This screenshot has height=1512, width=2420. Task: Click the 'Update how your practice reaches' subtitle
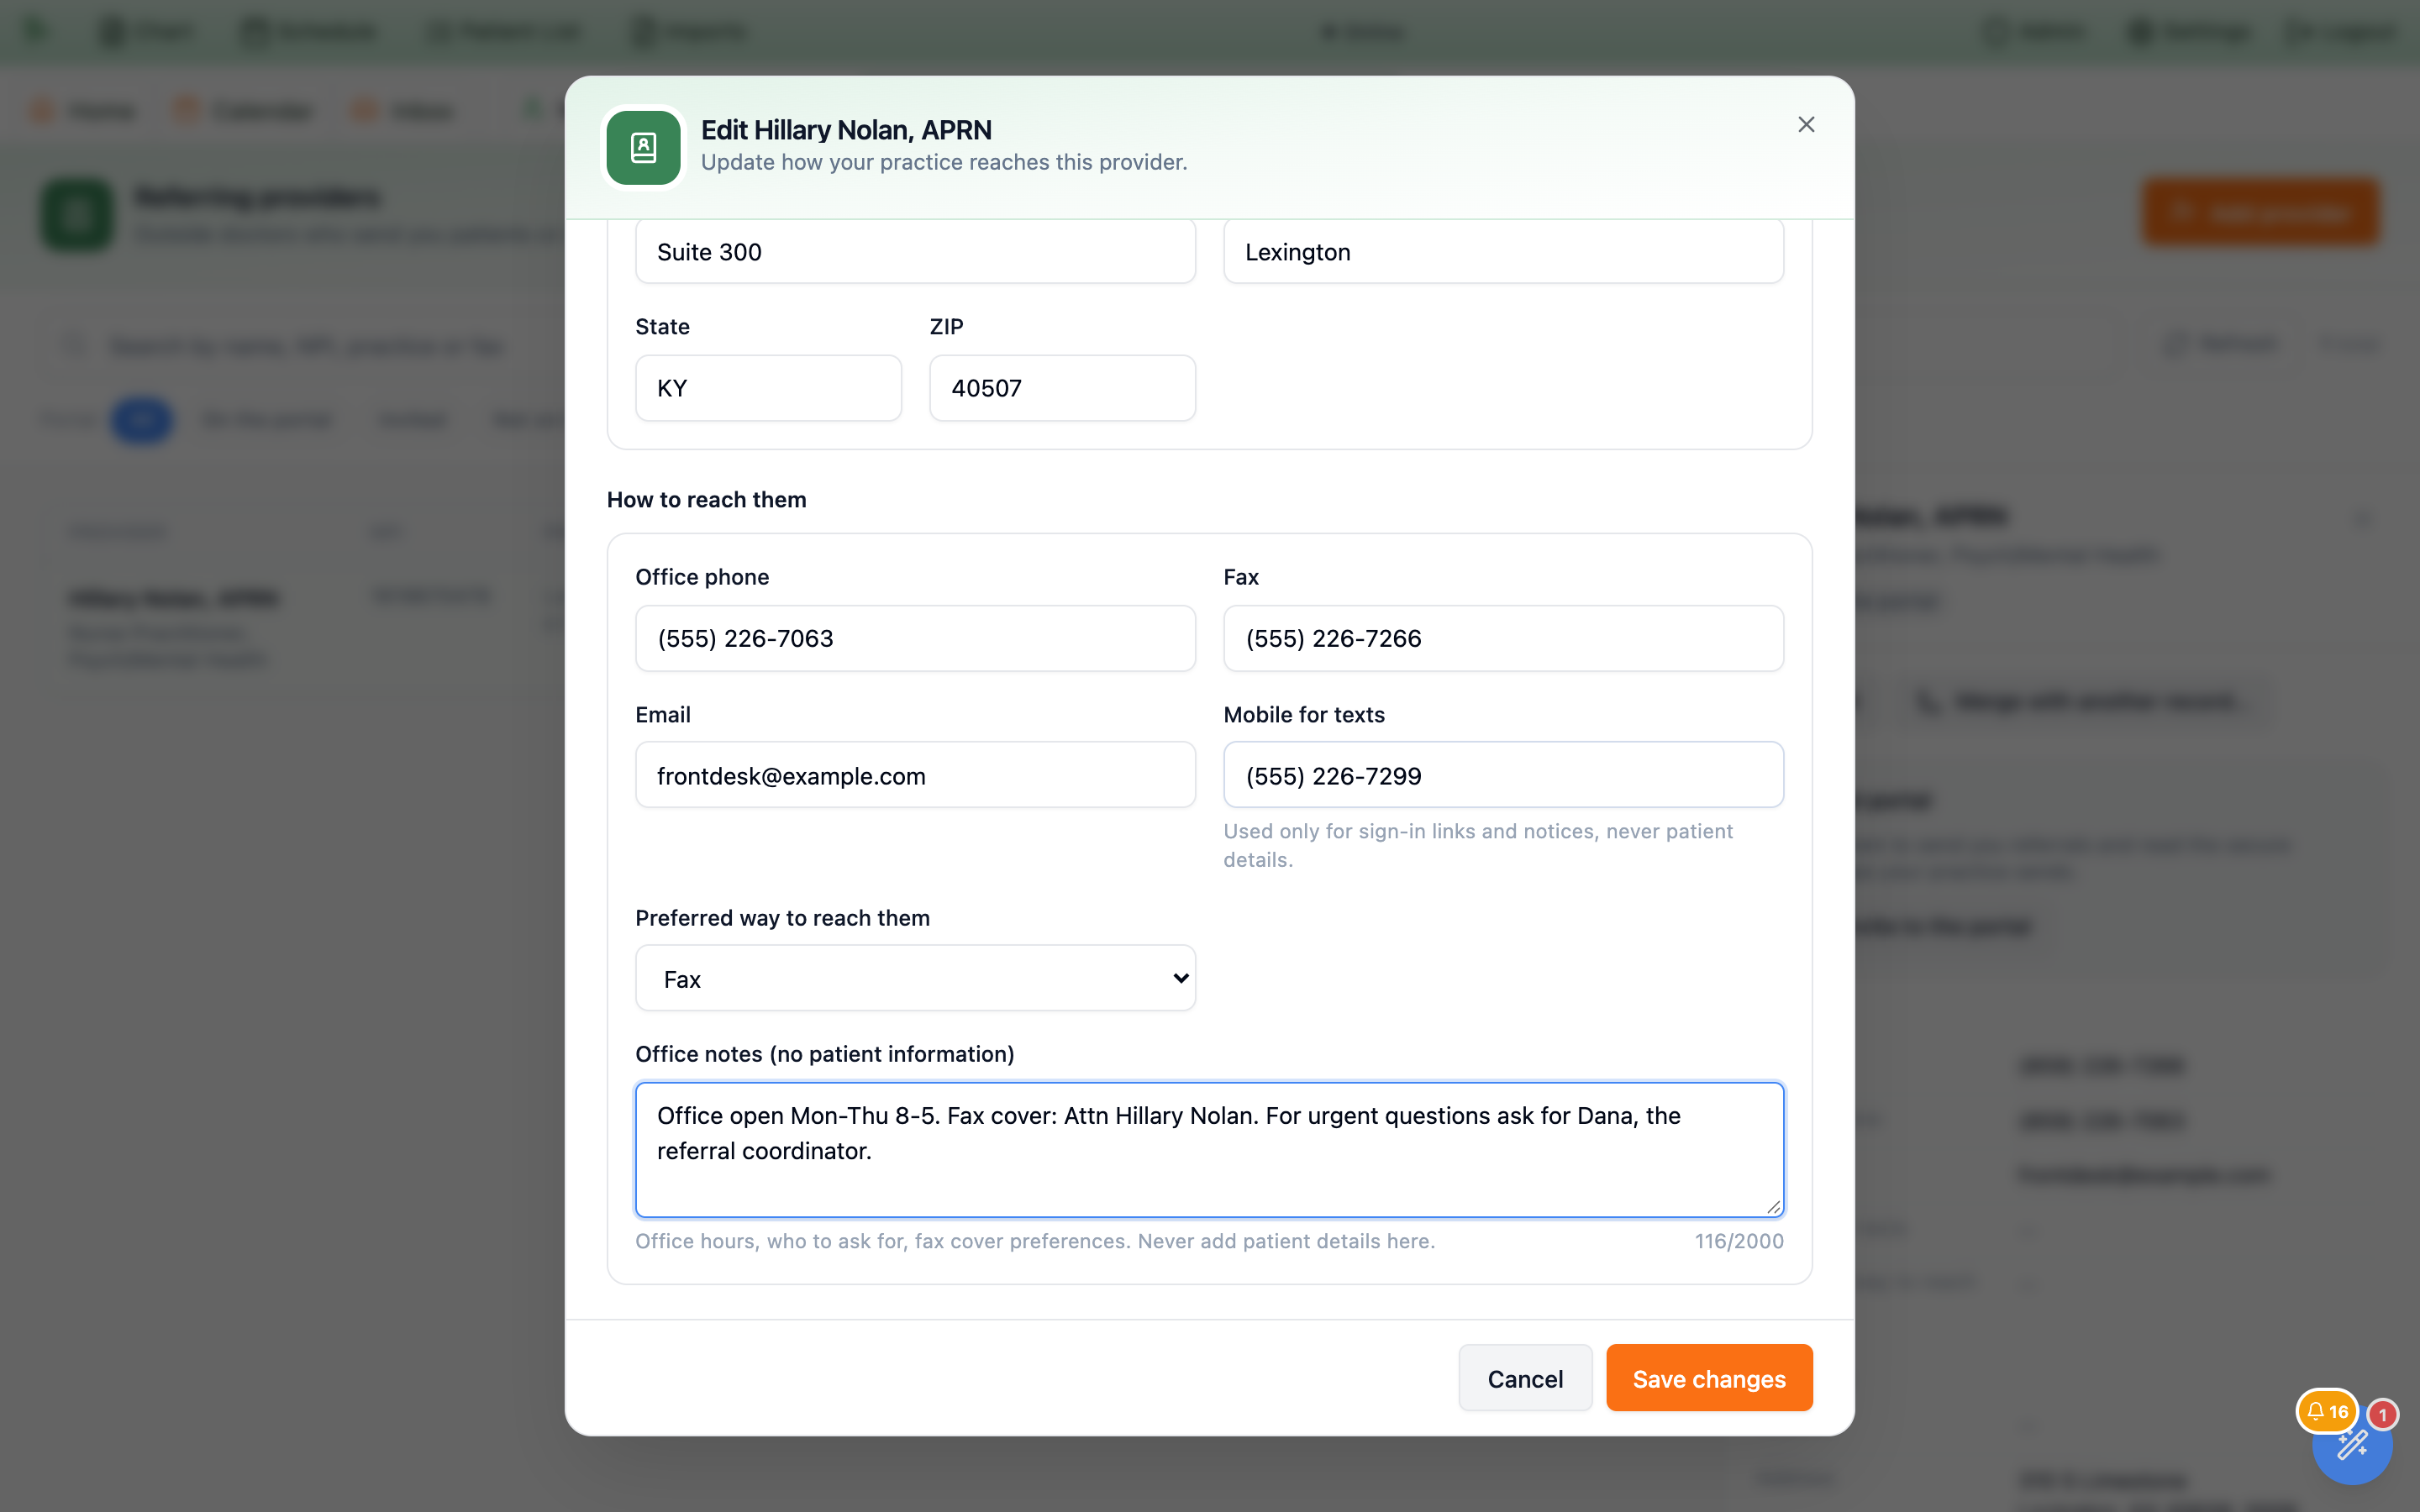coord(944,162)
